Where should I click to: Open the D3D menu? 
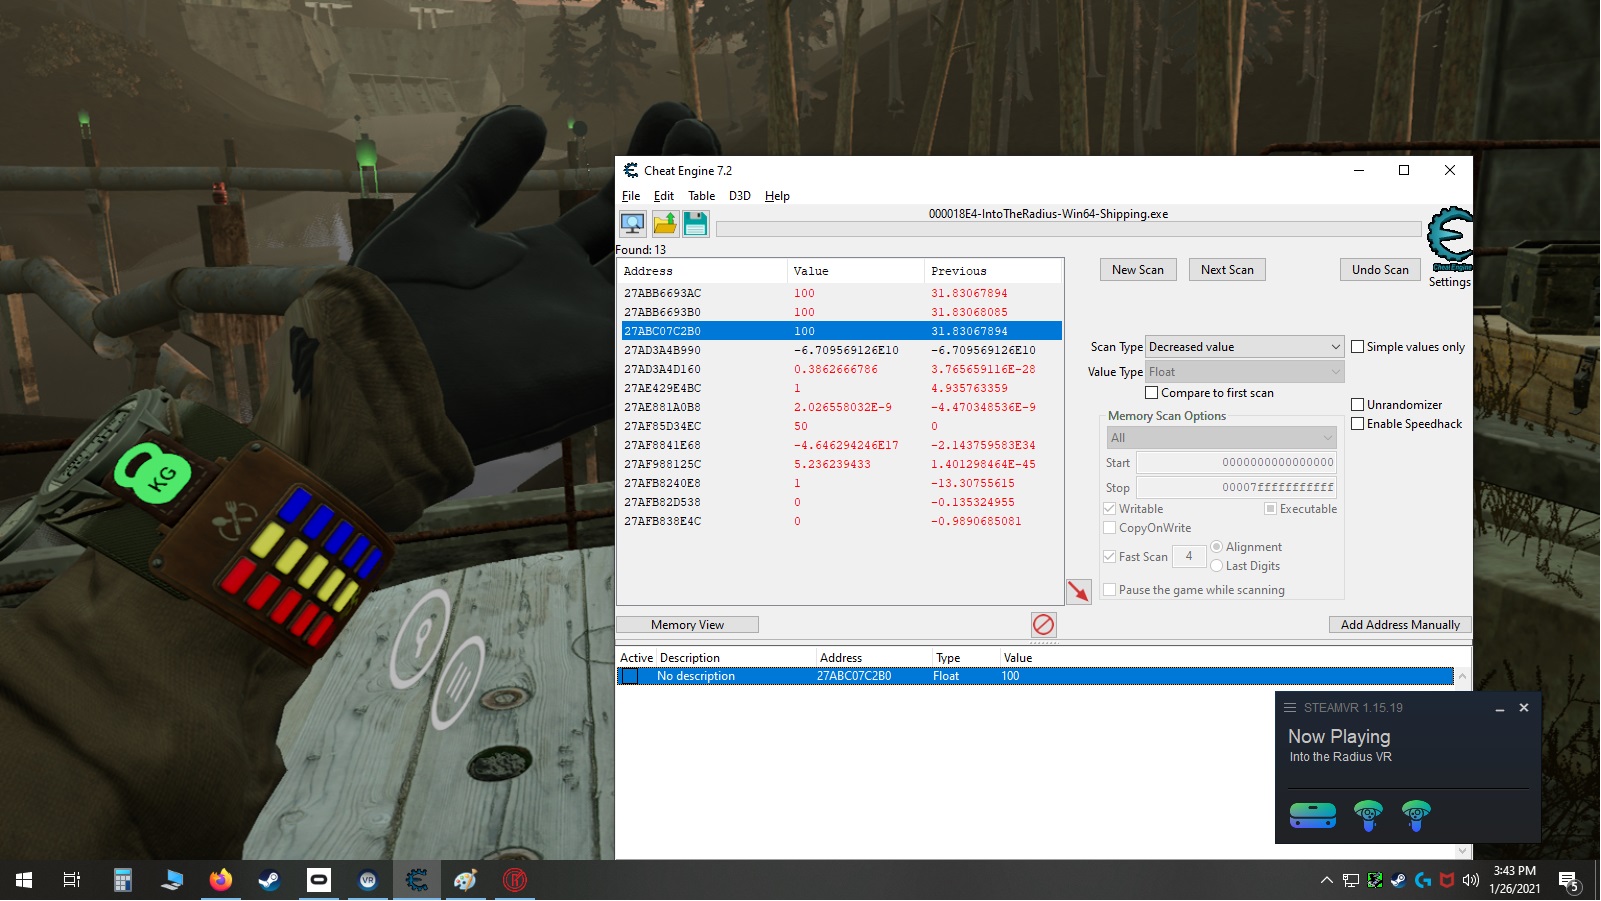click(x=739, y=196)
